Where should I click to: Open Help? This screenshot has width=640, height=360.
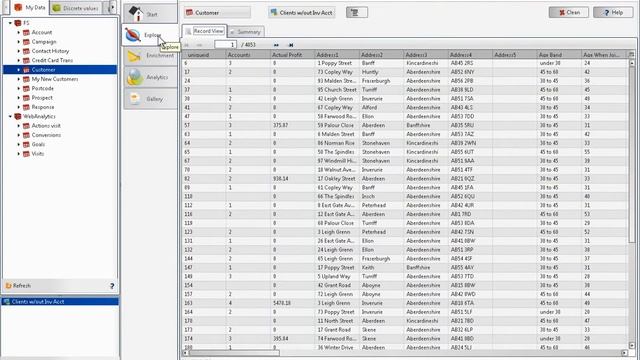pyautogui.click(x=613, y=12)
